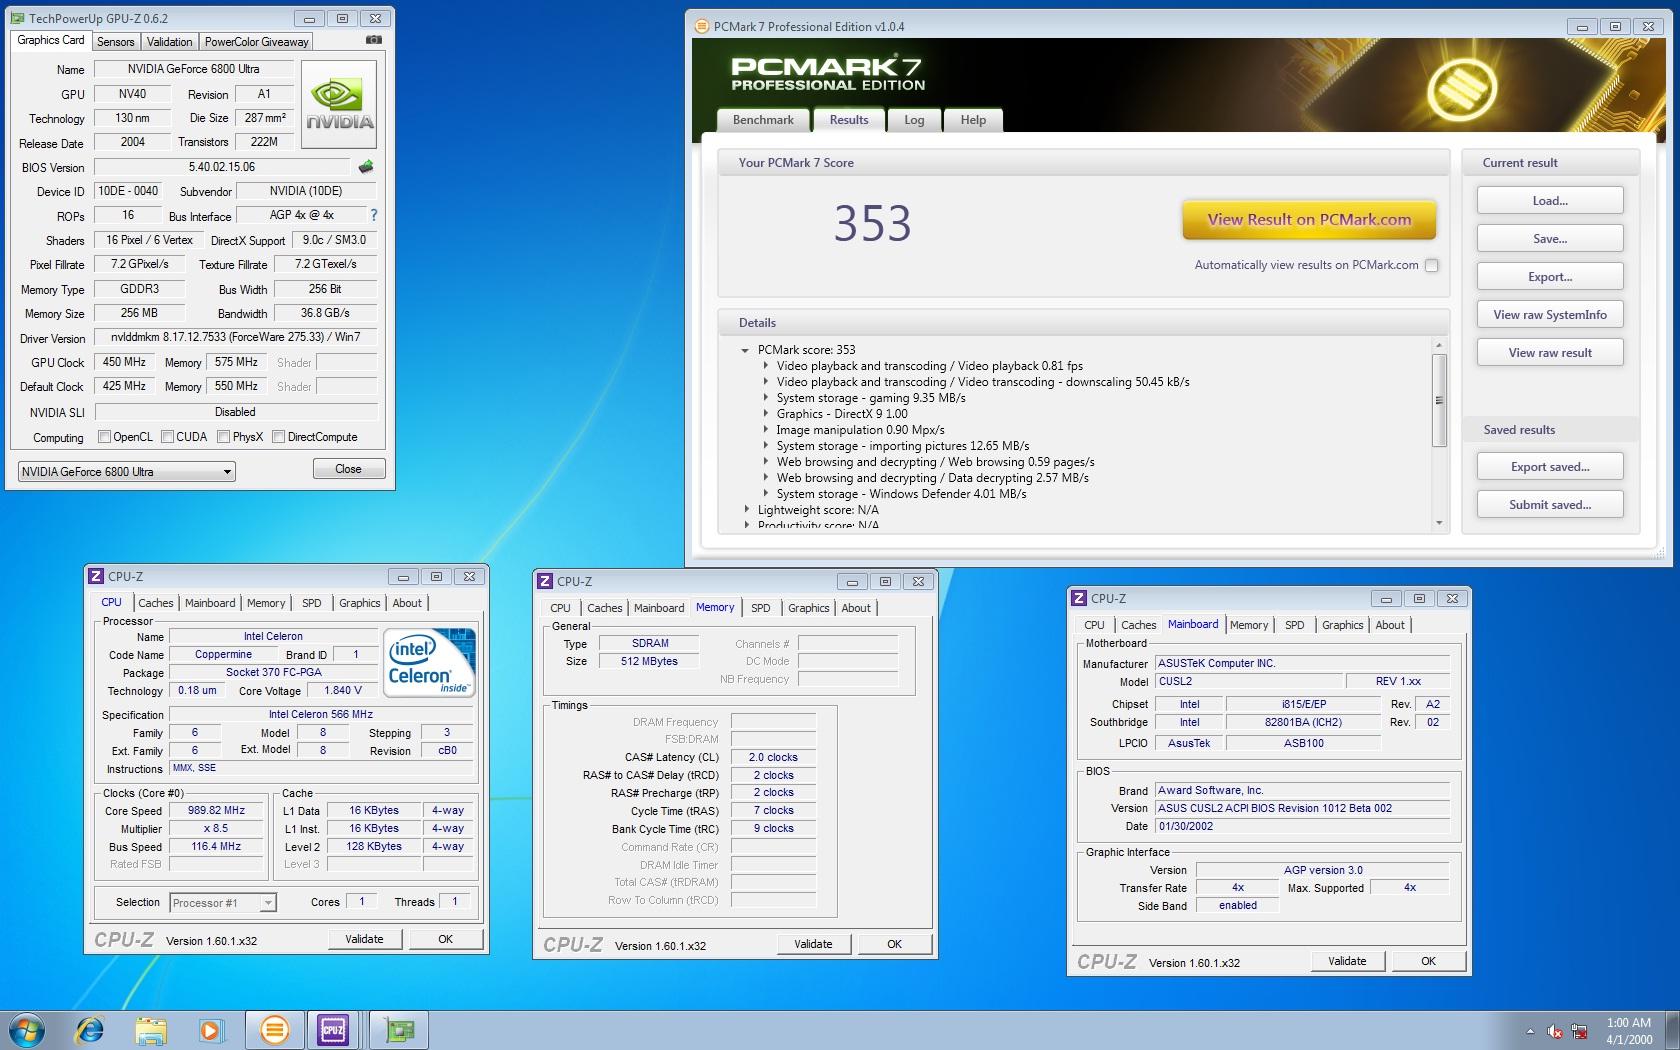1680x1050 pixels.
Task: Open the PowerColor Giveaway tab
Action: point(257,42)
